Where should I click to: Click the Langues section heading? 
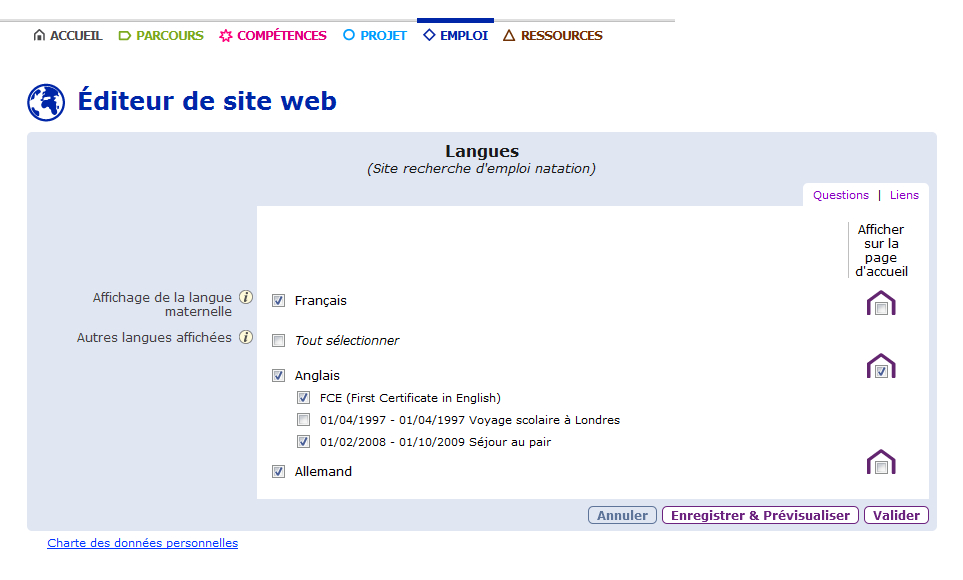(482, 151)
